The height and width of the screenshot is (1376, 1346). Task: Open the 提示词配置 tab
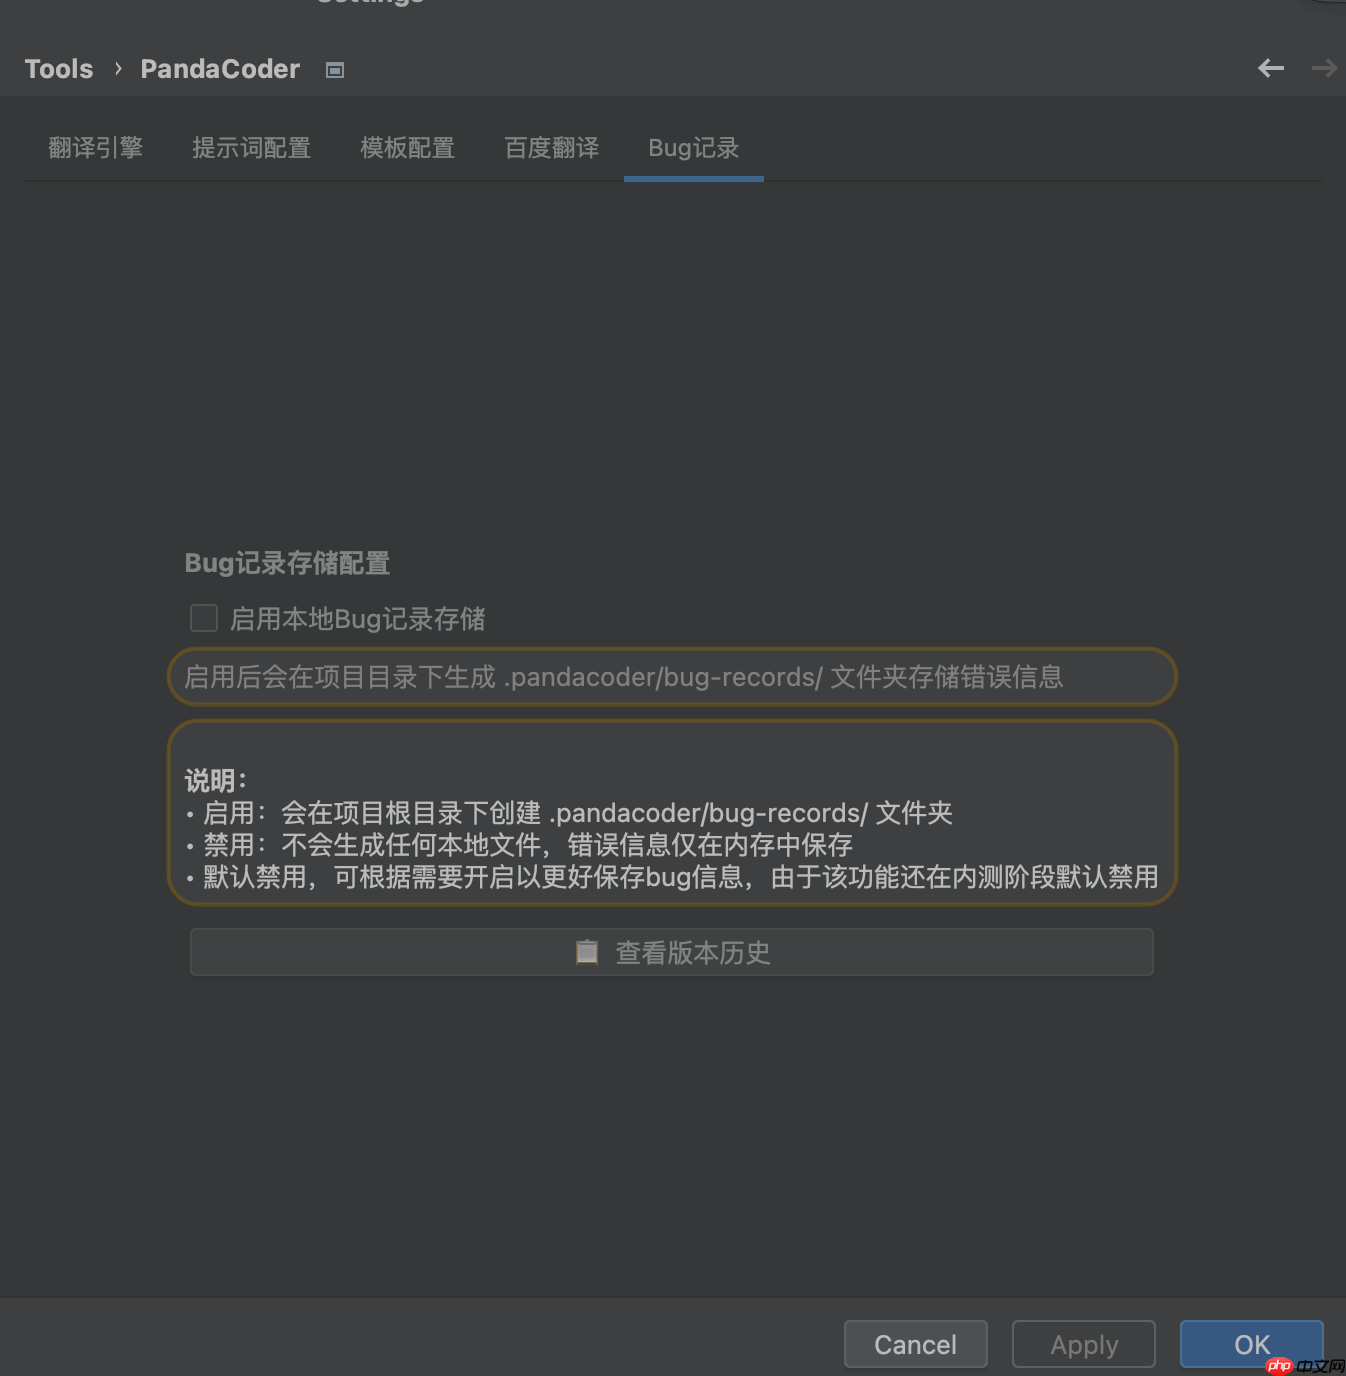pyautogui.click(x=252, y=147)
